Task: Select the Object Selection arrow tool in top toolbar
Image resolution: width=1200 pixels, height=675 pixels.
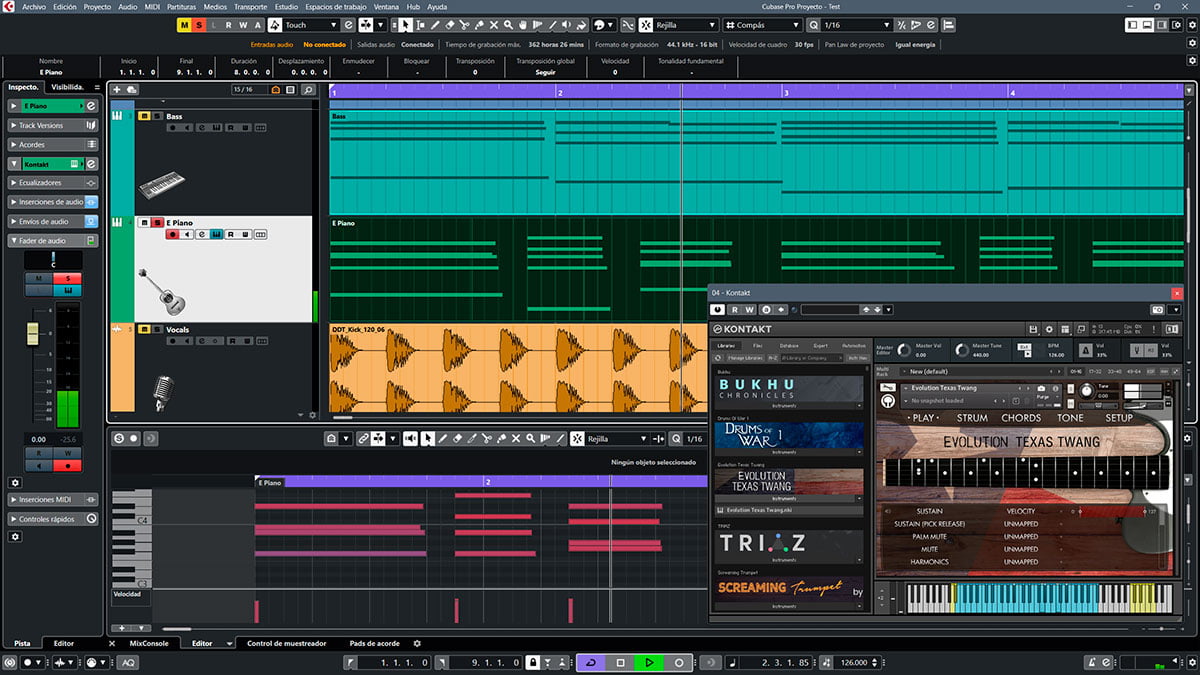Action: tap(406, 25)
